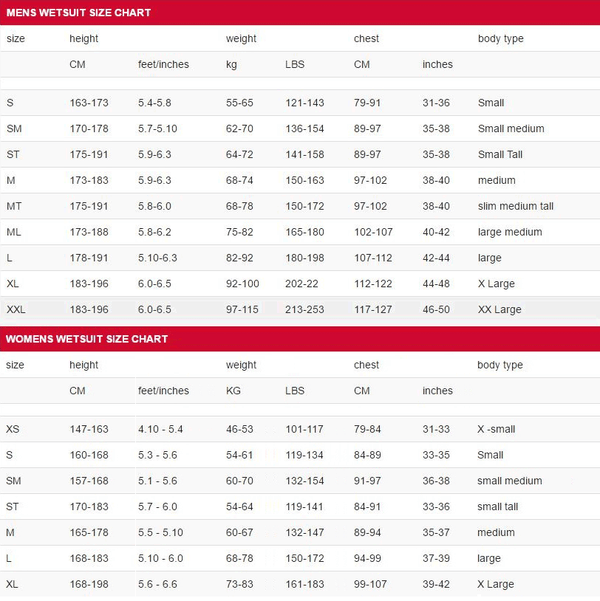Click womens size label "XS"

(x=12, y=429)
